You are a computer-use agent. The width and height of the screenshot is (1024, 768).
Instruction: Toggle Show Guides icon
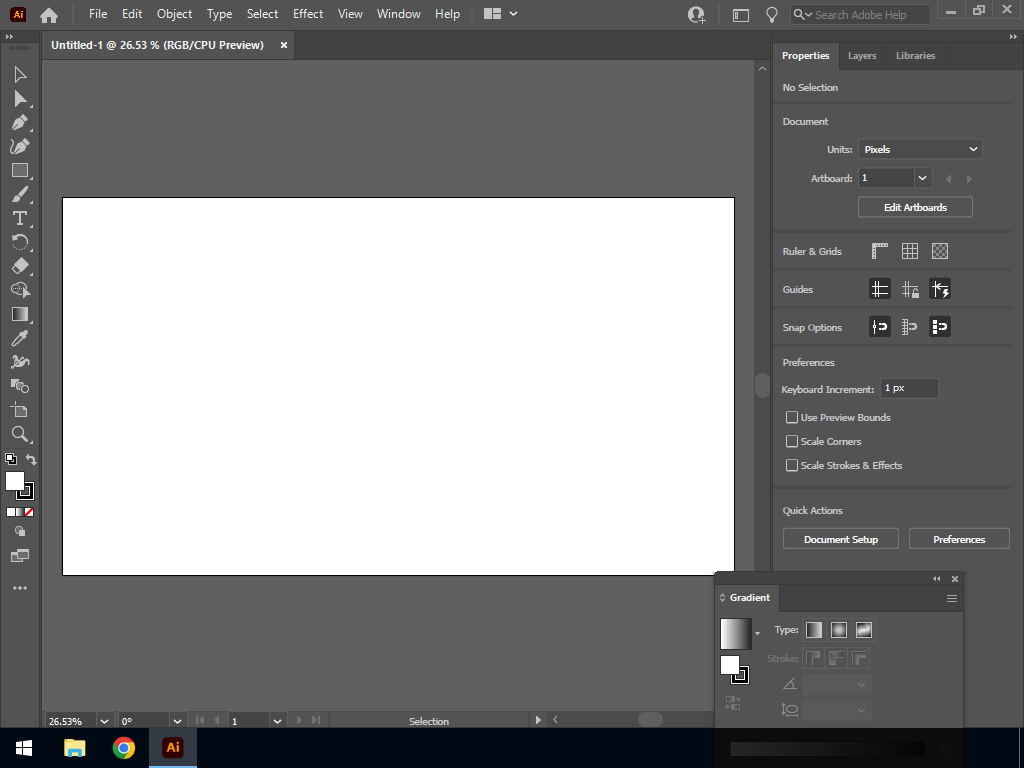(x=880, y=289)
